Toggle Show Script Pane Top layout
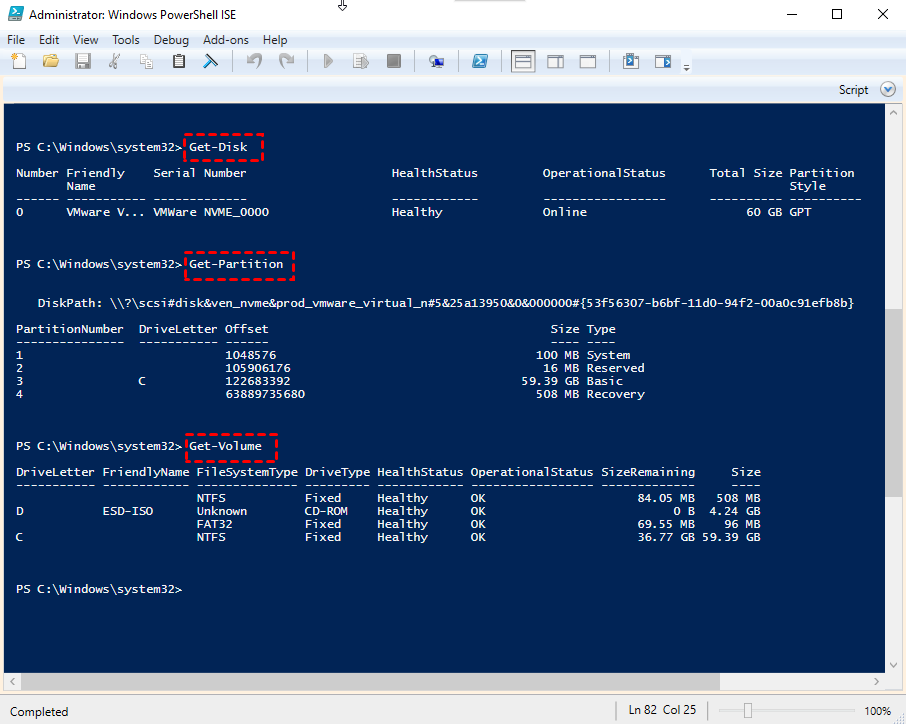 pyautogui.click(x=523, y=62)
